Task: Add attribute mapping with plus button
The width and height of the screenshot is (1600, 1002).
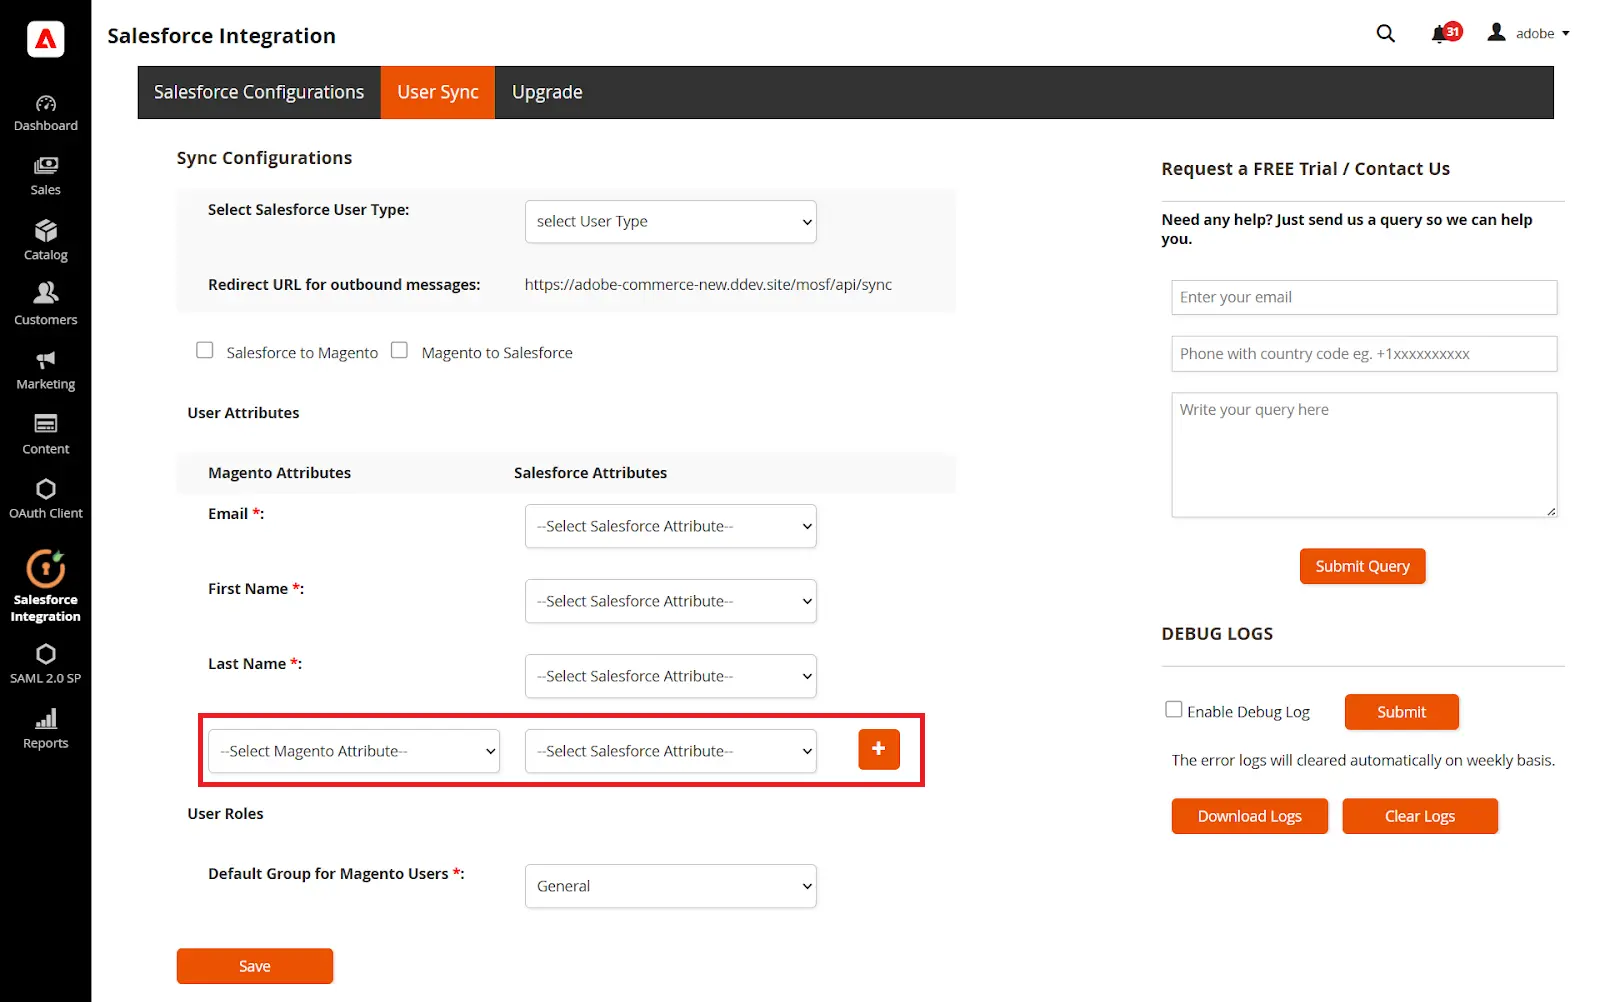Action: coord(879,749)
